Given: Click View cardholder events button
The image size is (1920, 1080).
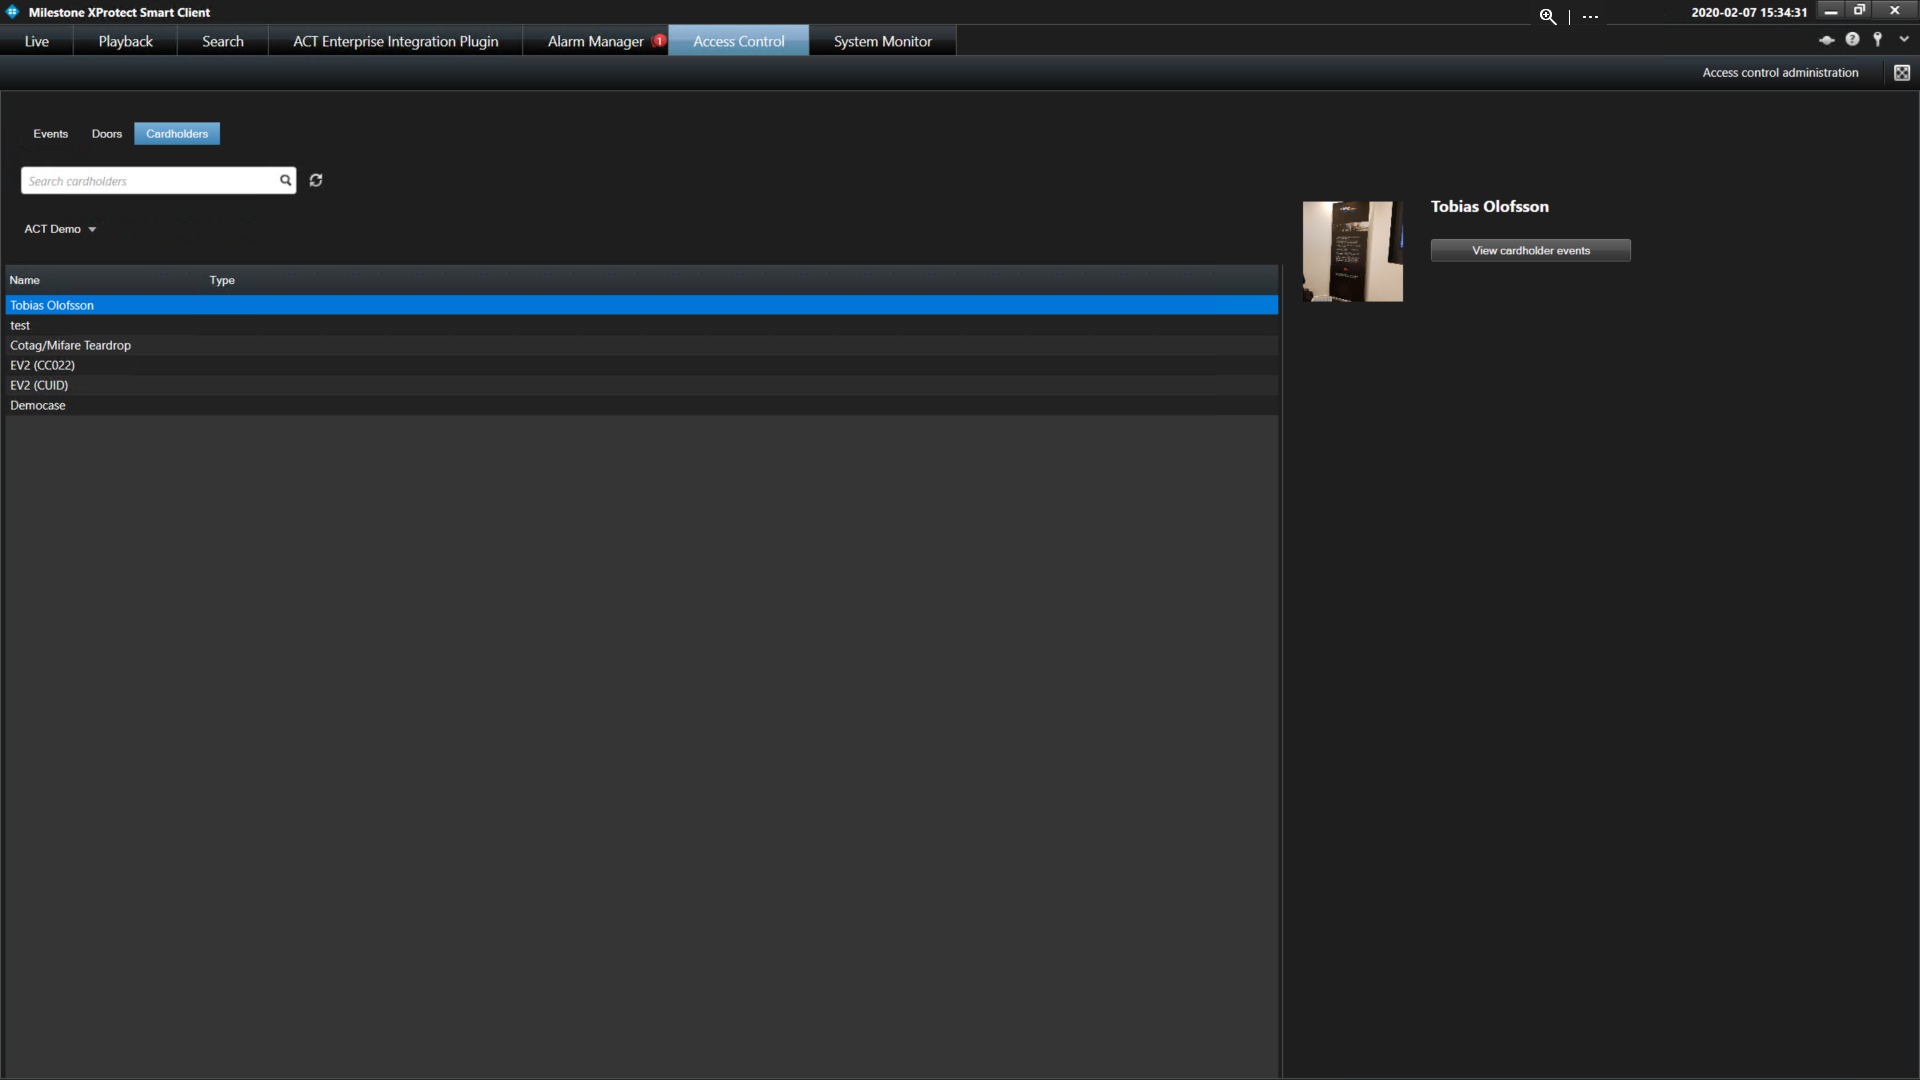Looking at the screenshot, I should [1531, 251].
